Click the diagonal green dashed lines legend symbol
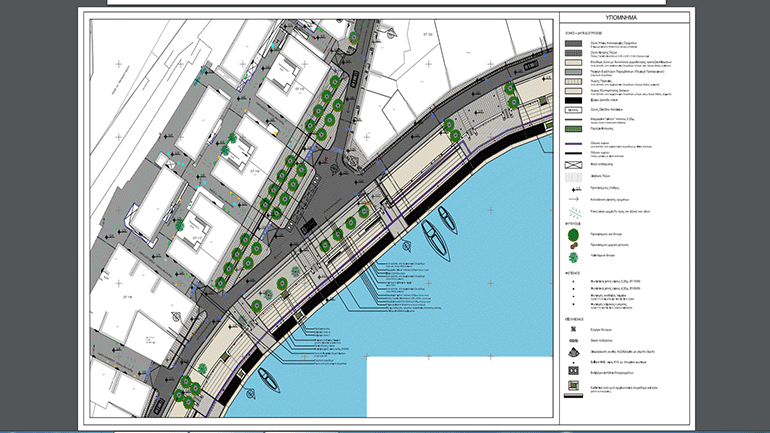This screenshot has width=770, height=433. tap(575, 212)
